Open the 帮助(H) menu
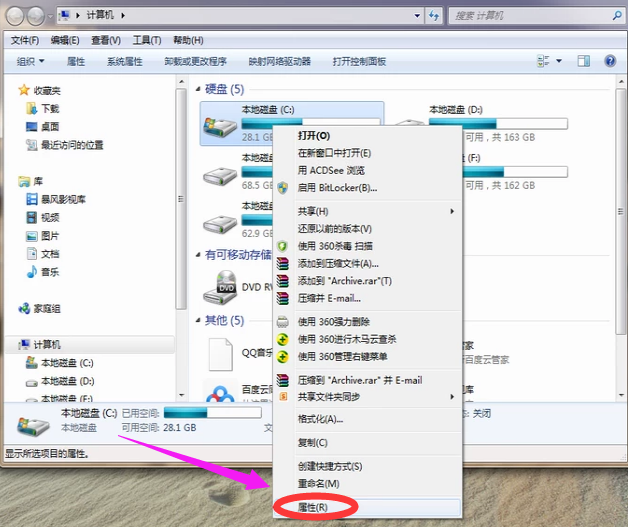Image resolution: width=630 pixels, height=528 pixels. [x=188, y=40]
